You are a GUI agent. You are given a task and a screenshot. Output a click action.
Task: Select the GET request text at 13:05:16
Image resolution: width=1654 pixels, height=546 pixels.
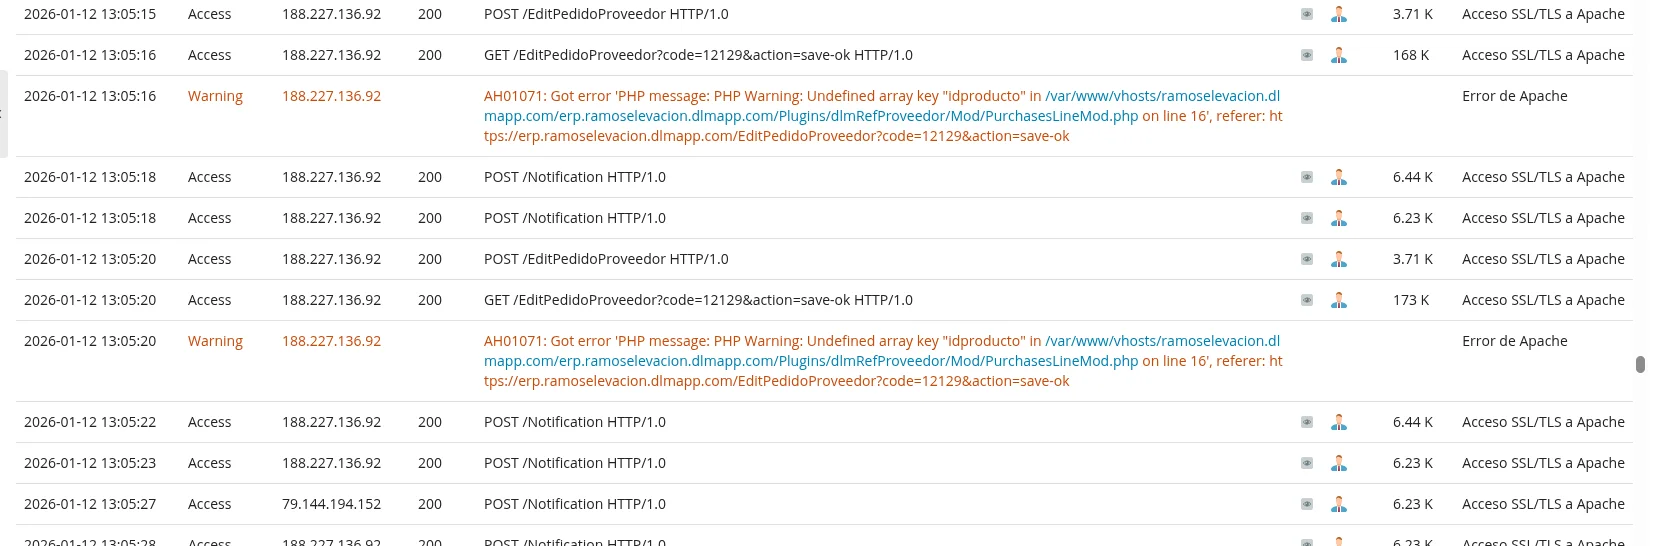coord(697,55)
